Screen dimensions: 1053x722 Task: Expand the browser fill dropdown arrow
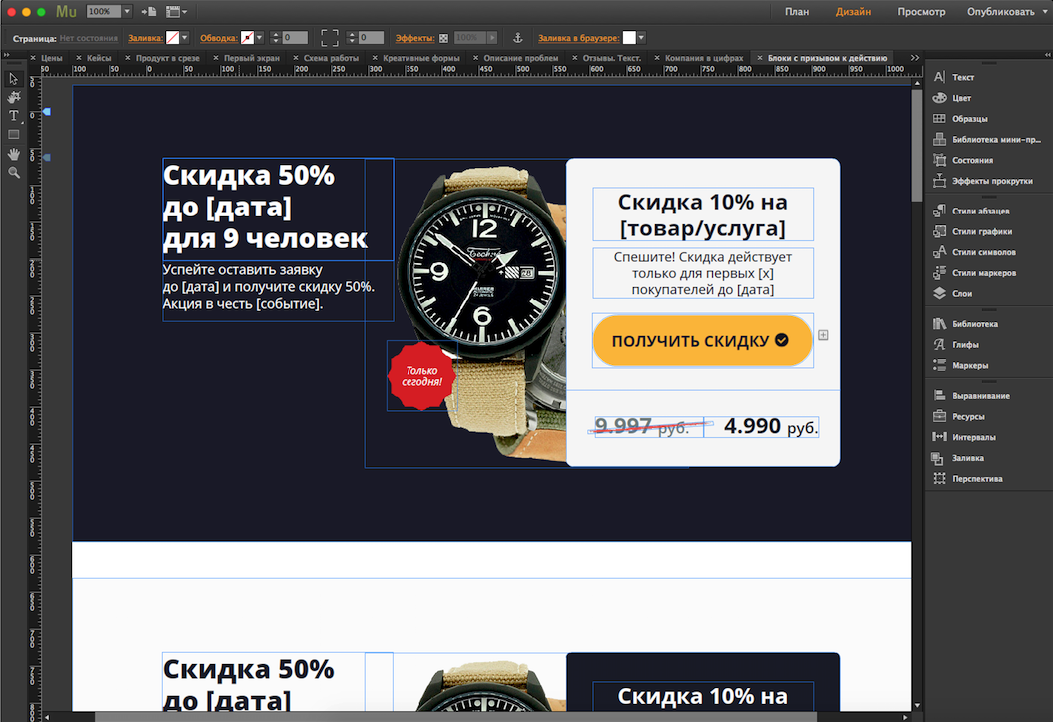point(641,38)
